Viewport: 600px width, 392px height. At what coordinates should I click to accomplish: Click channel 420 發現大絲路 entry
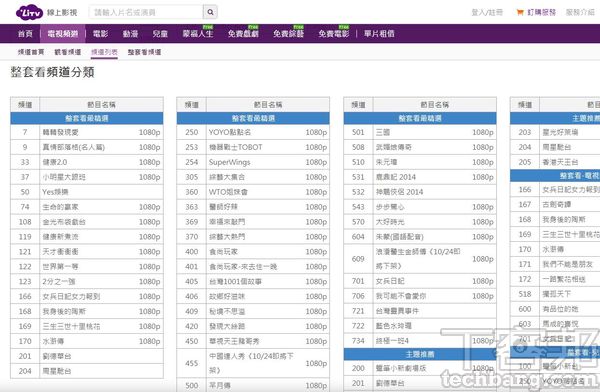pyautogui.click(x=253, y=327)
